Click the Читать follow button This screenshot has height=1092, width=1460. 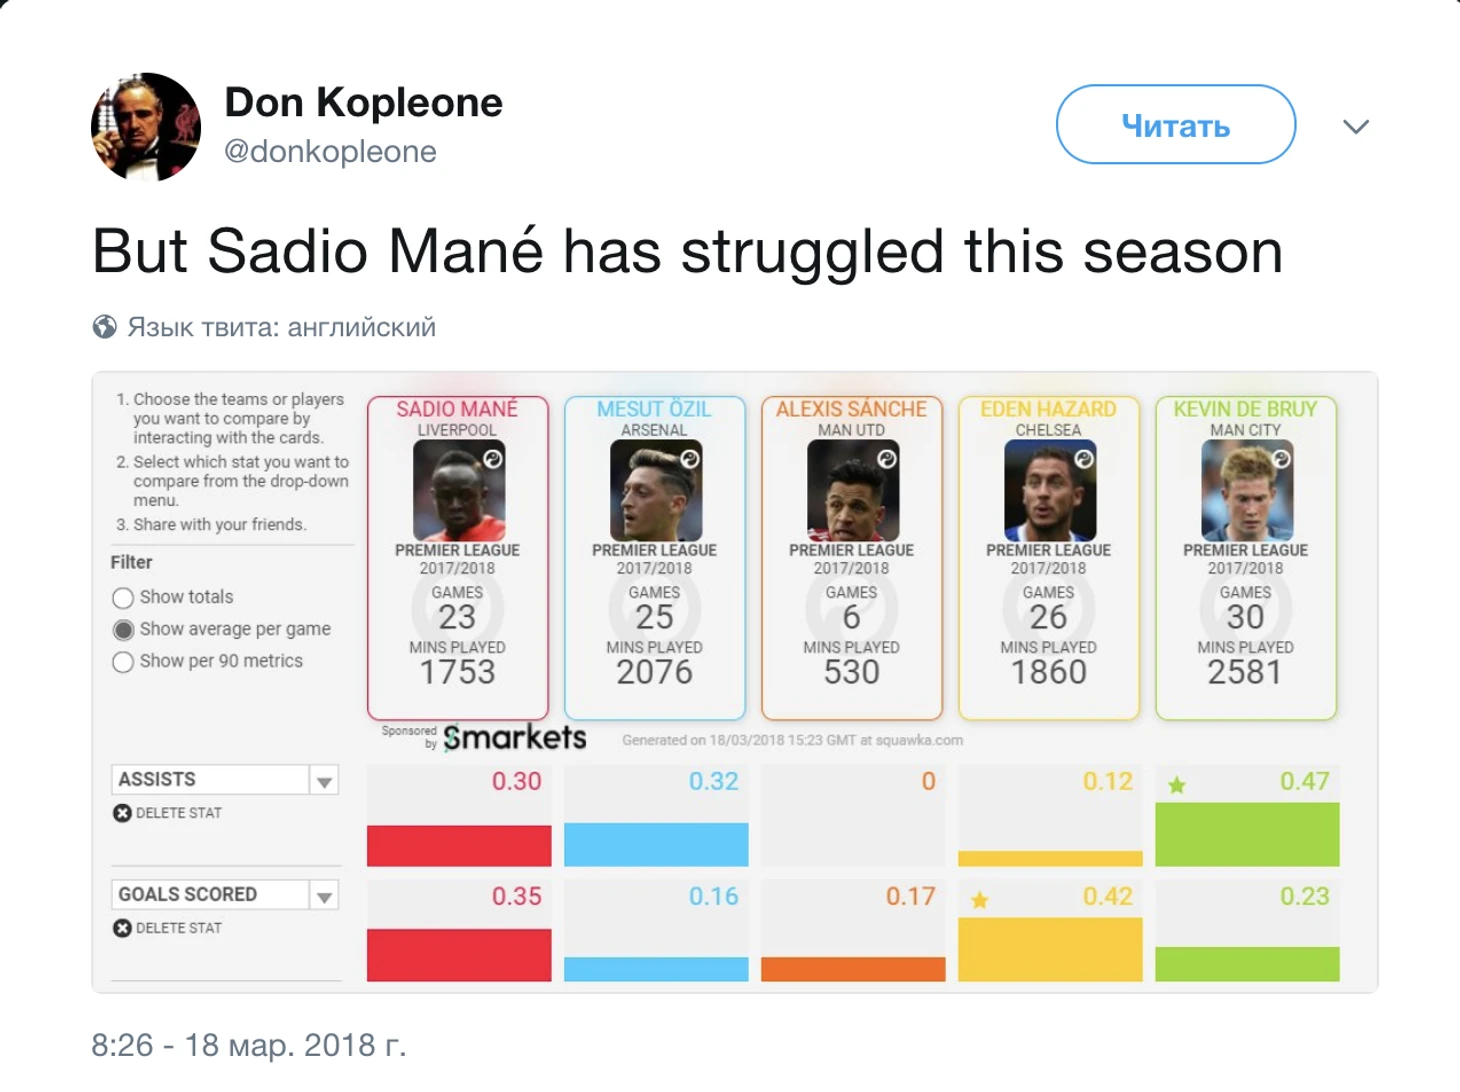click(1175, 125)
